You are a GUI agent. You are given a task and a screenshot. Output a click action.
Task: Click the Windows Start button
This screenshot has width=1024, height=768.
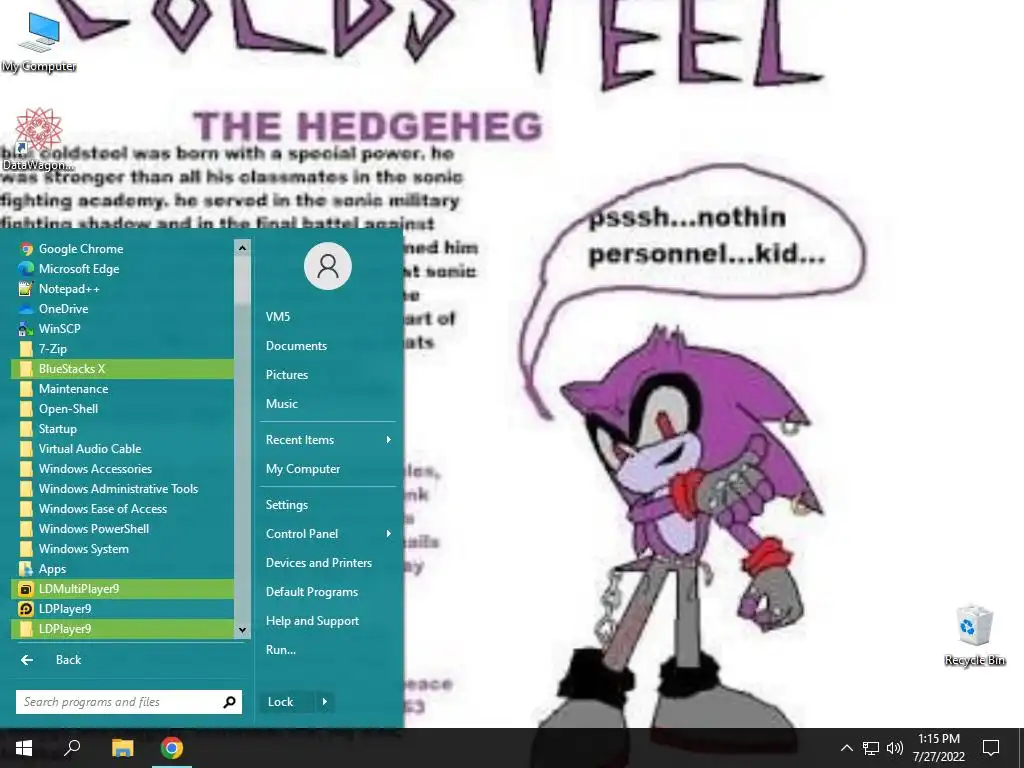tap(24, 748)
